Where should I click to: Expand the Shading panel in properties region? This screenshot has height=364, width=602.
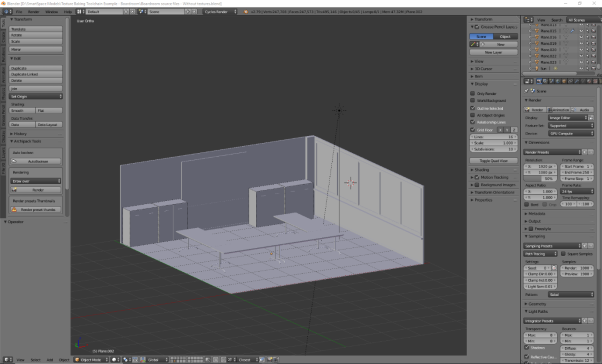click(x=481, y=170)
